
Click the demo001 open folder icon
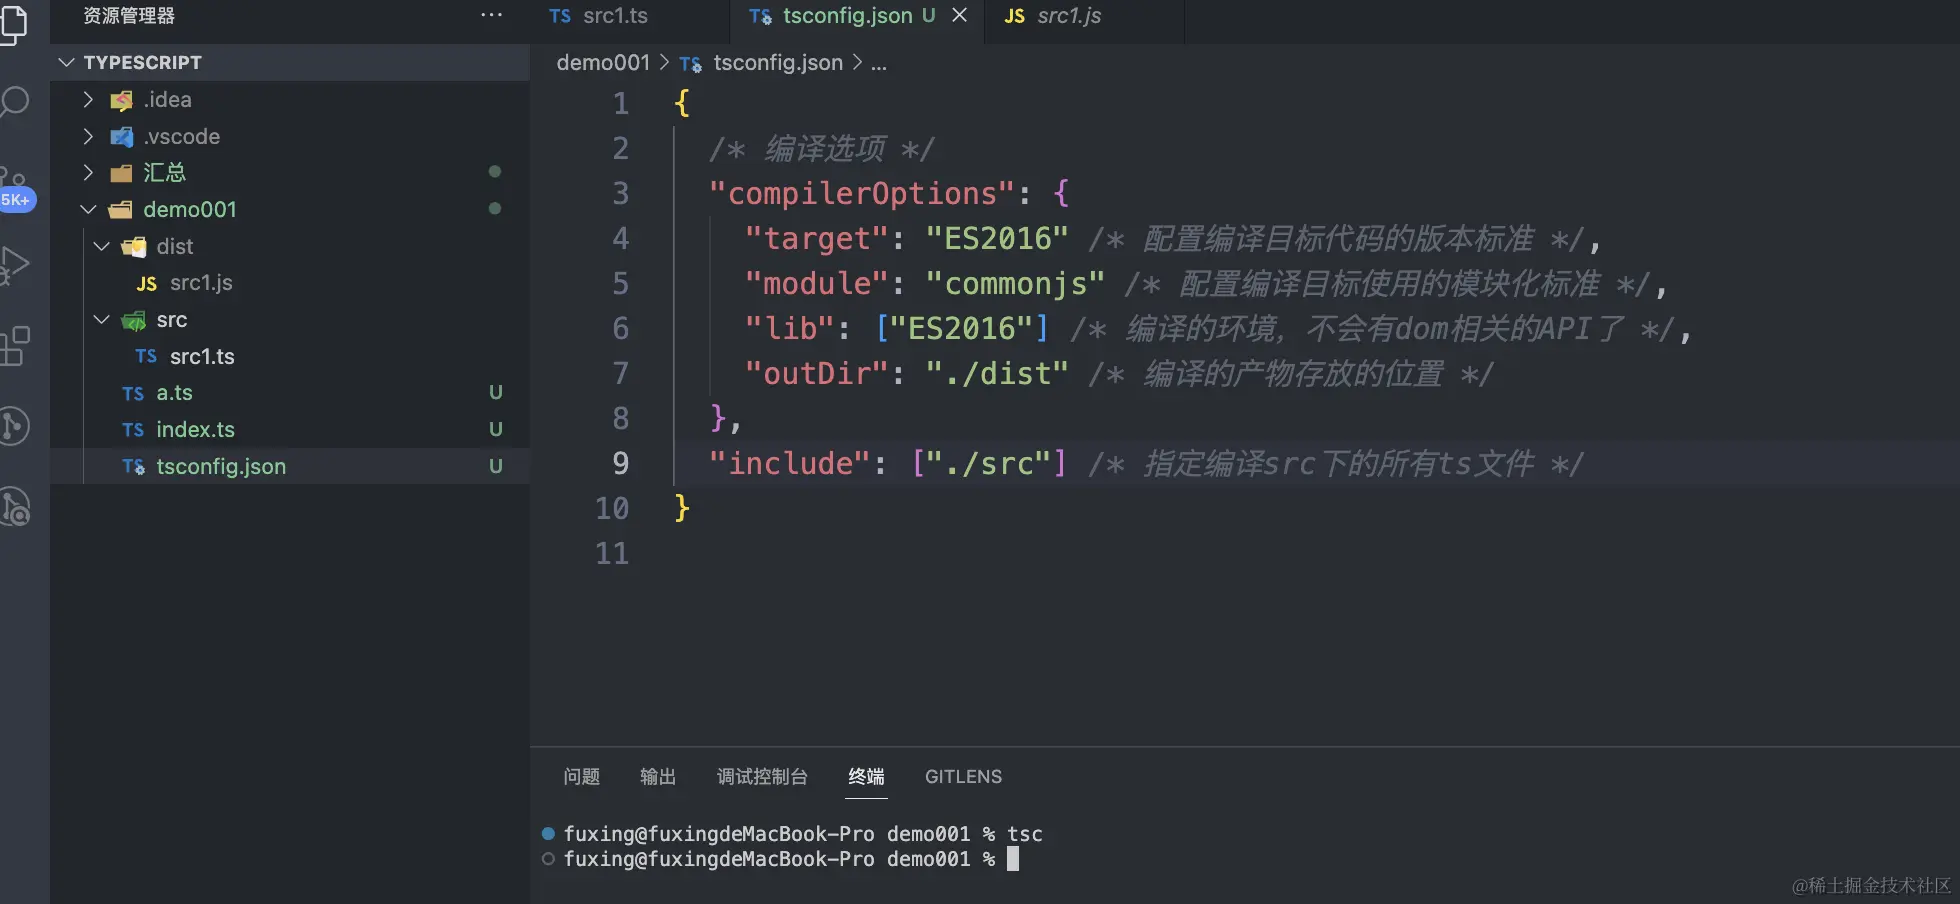click(x=121, y=210)
